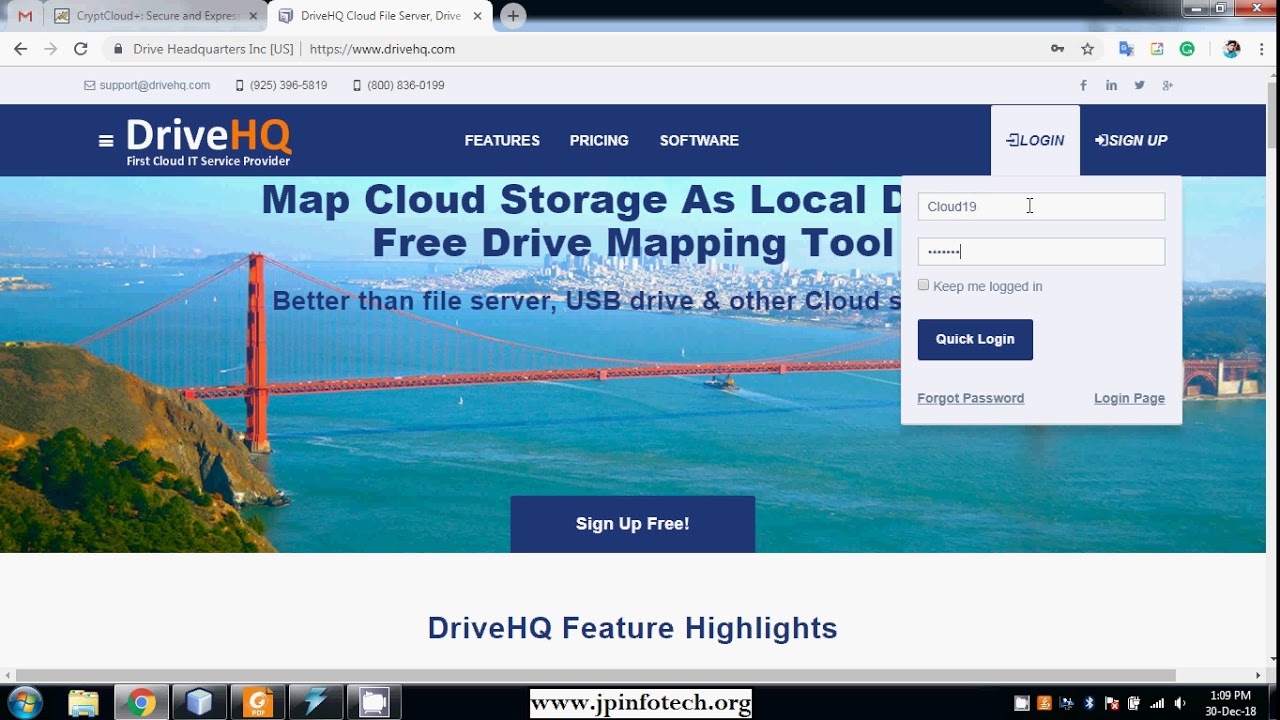
Task: Click the power battery tray icon
Action: 1134,703
